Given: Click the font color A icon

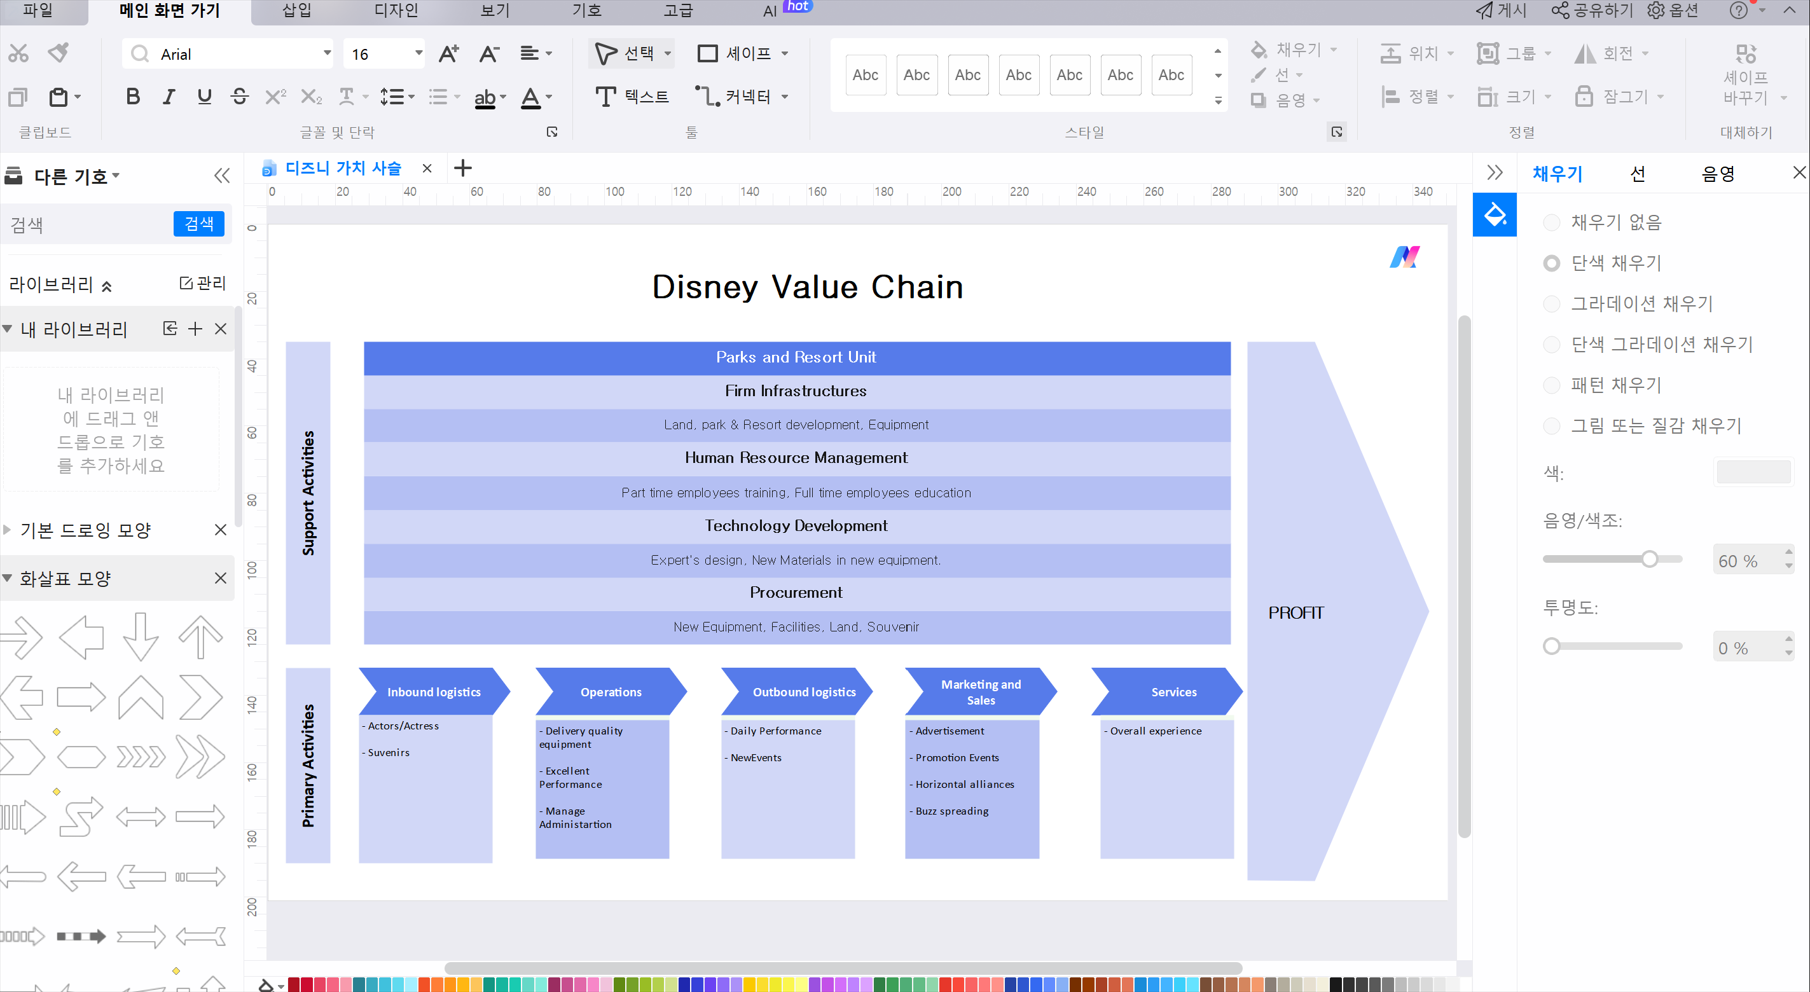Looking at the screenshot, I should pos(531,97).
